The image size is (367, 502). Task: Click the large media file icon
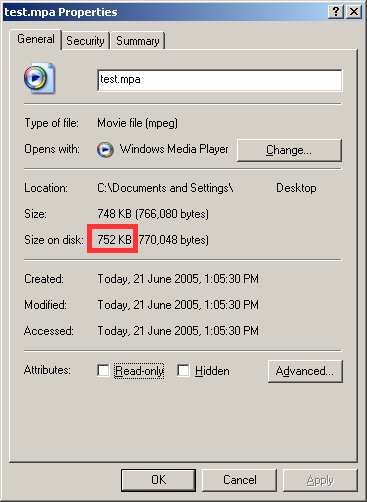39,78
